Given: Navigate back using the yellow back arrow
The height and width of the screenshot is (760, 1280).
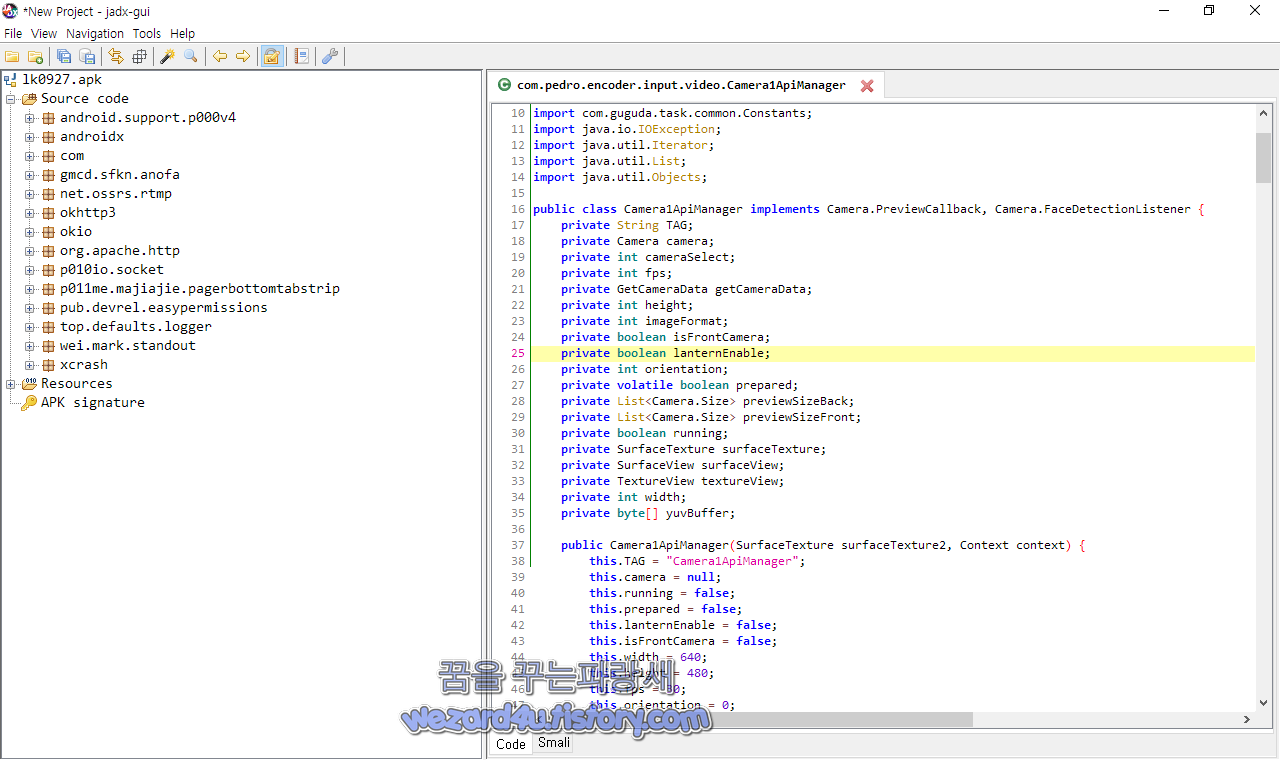Looking at the screenshot, I should 220,56.
